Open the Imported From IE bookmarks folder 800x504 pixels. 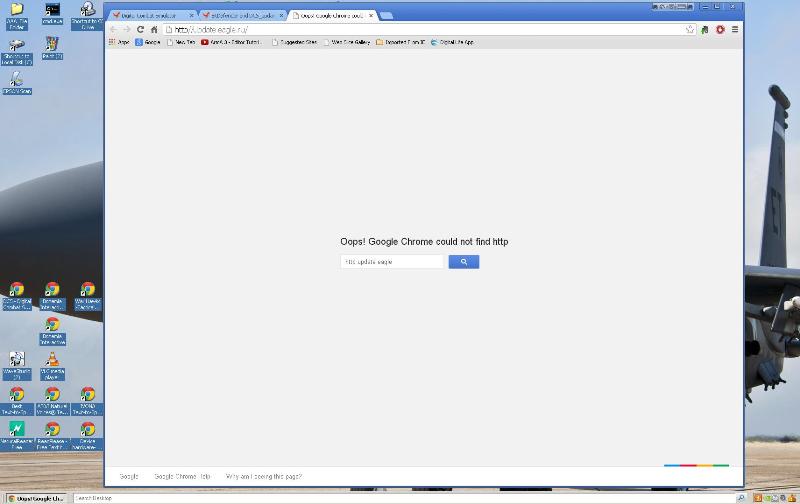point(401,42)
